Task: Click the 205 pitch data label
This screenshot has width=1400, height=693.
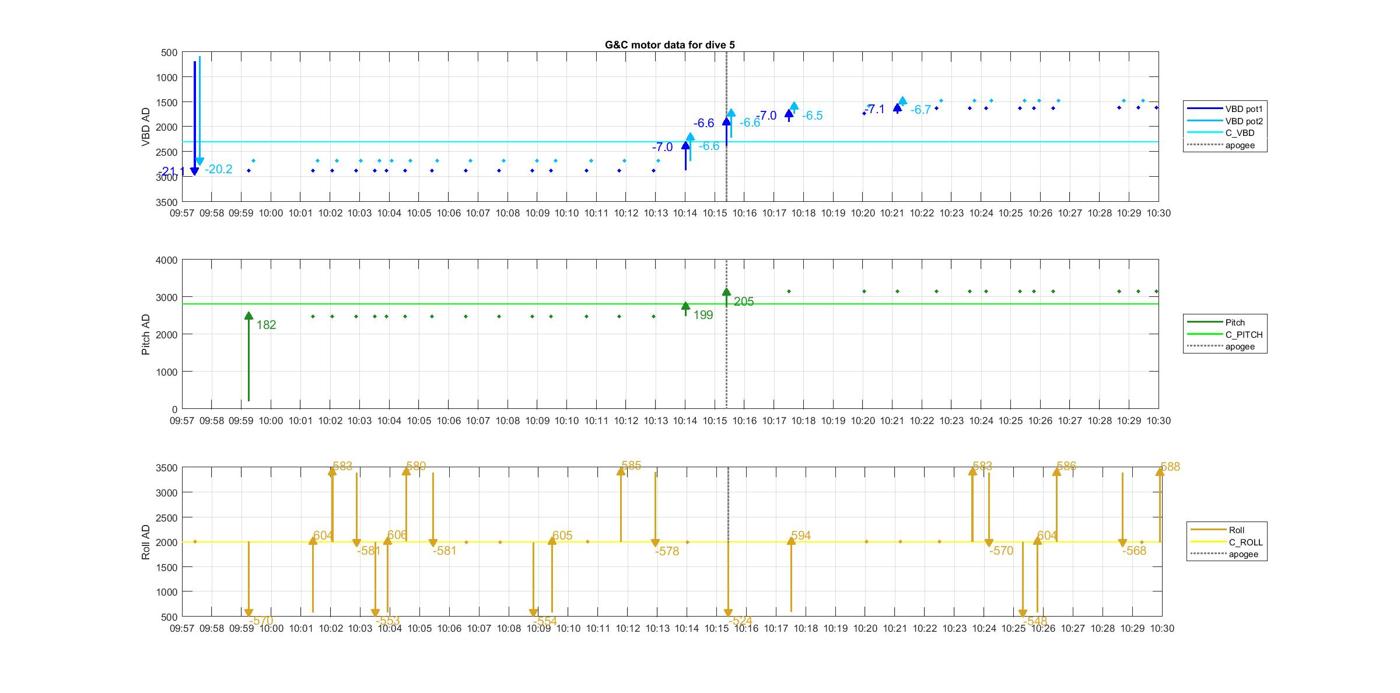Action: point(744,301)
